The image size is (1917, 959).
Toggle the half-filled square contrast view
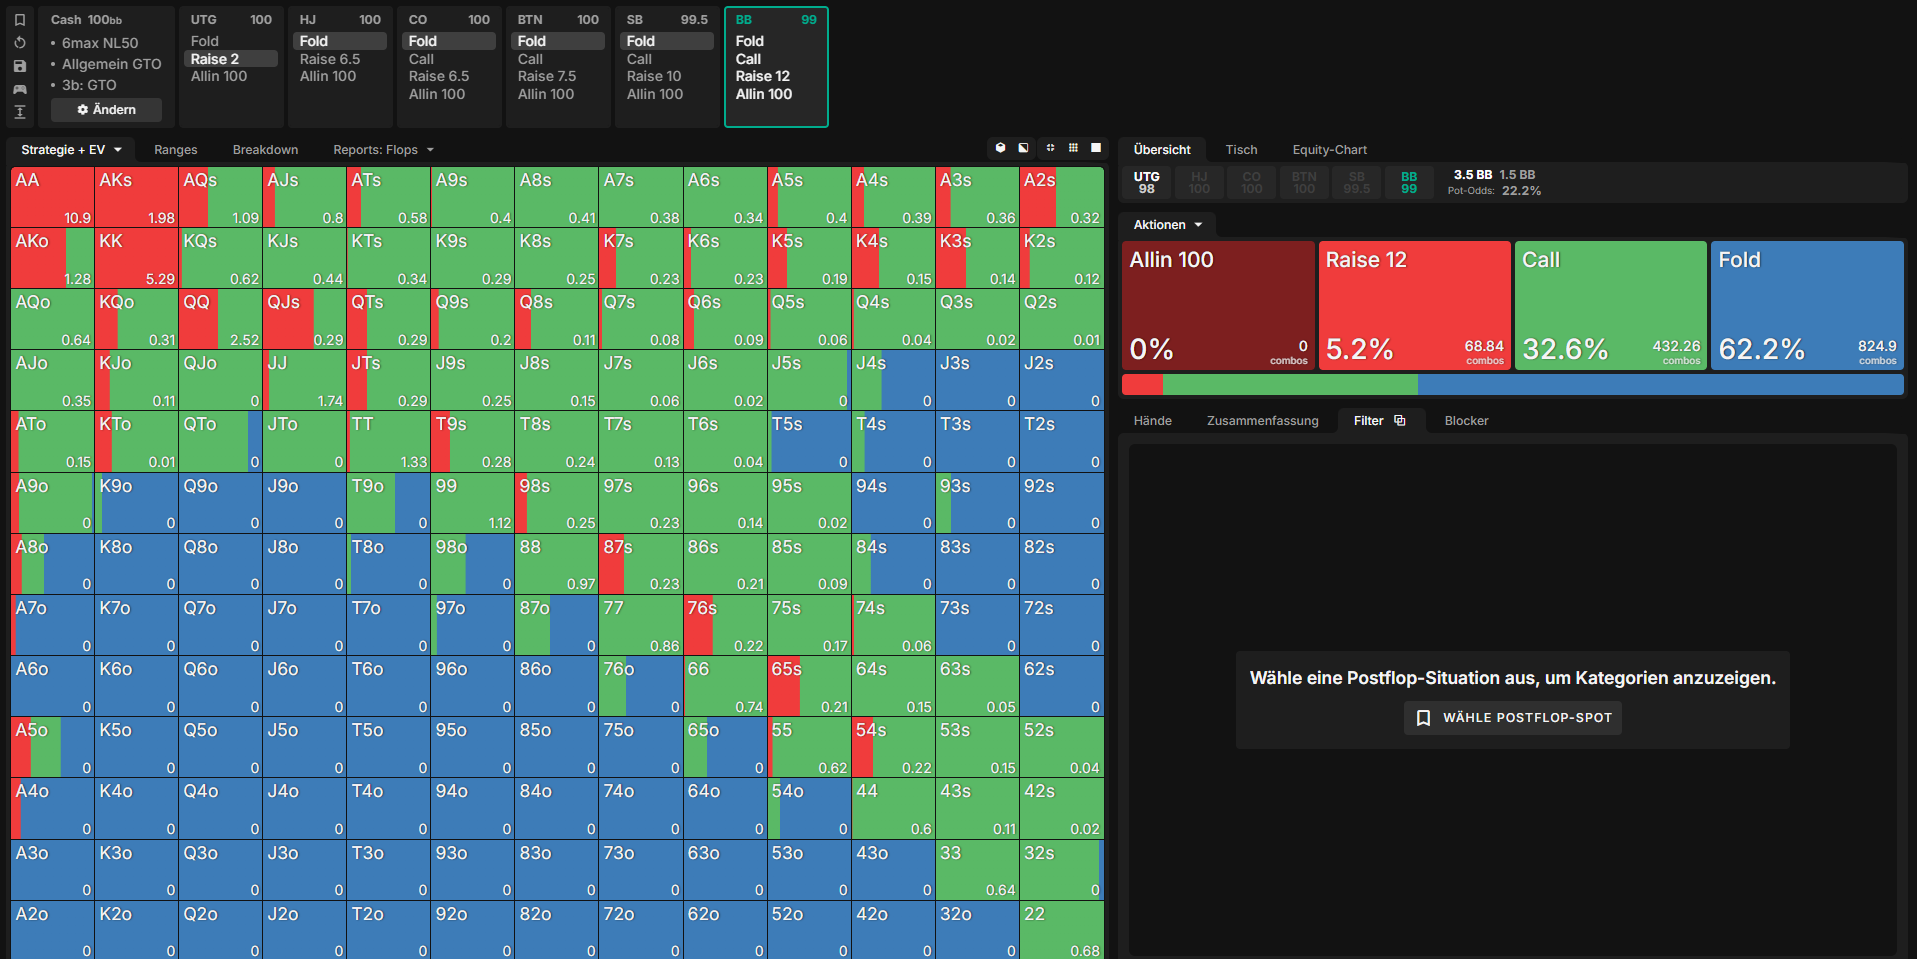point(1023,148)
